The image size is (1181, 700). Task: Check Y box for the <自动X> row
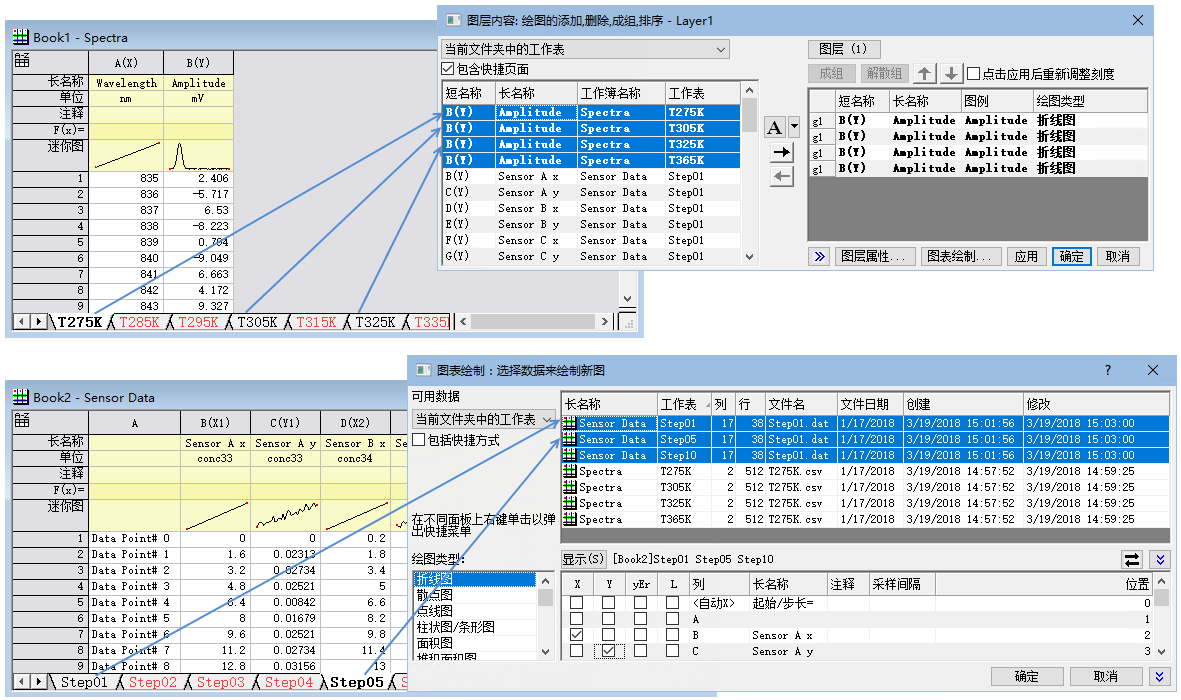[x=609, y=603]
